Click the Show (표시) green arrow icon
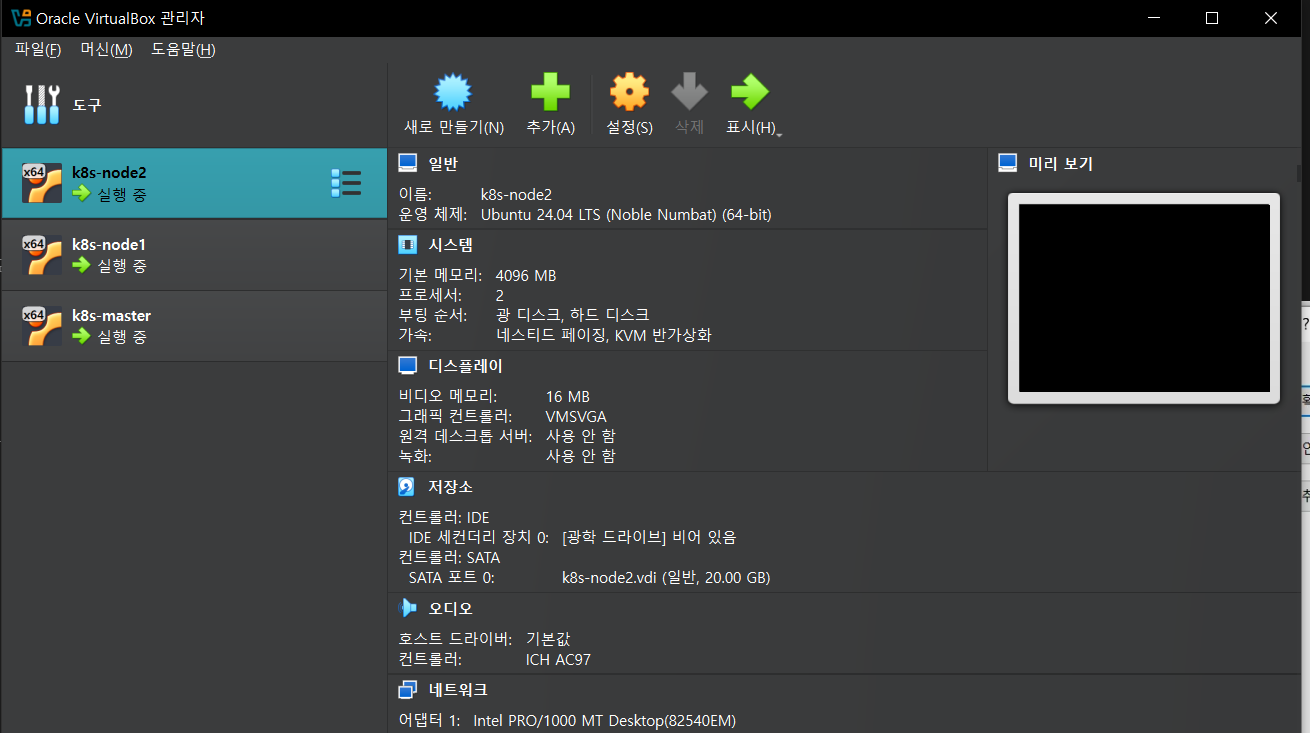Screen dimensions: 1310x733 749,92
